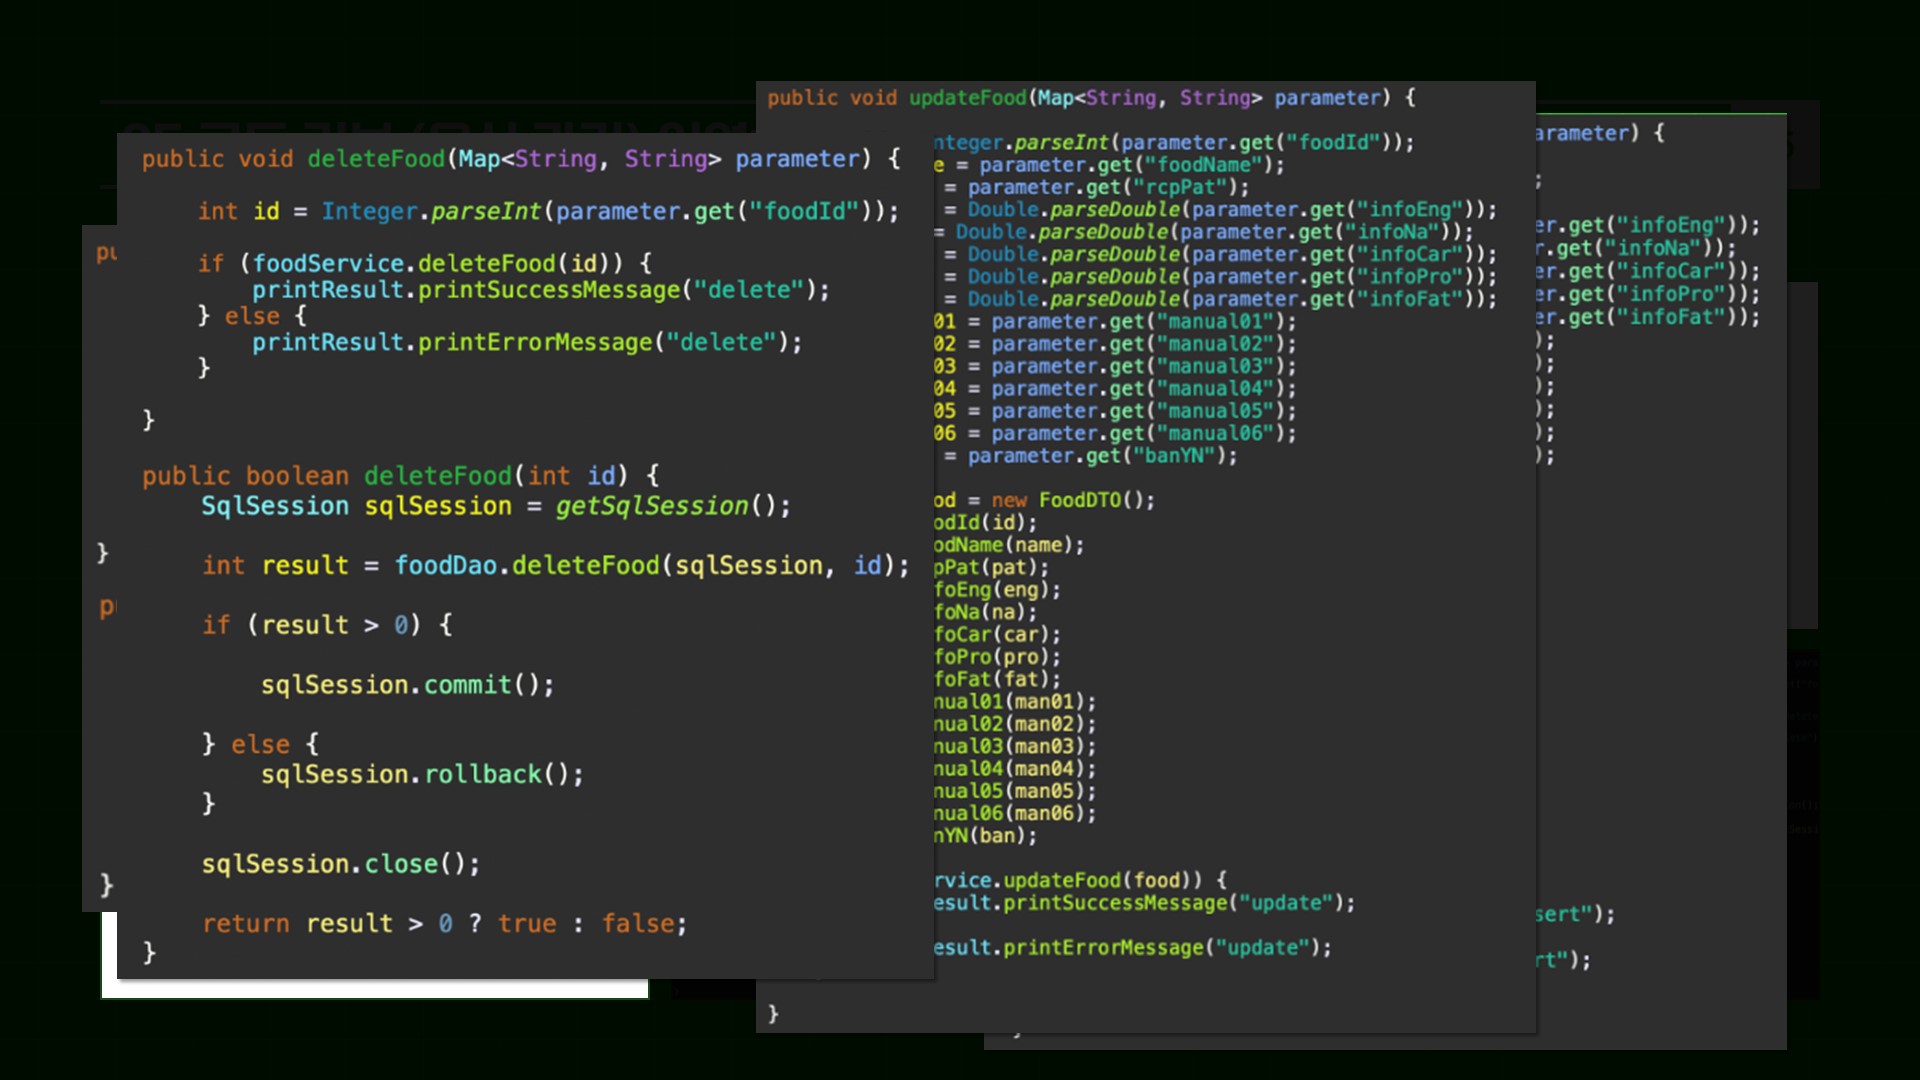Click the fooDao.deleteFood(sqlSession, id) line
Viewport: 1920px width, 1080px height.
(x=555, y=566)
